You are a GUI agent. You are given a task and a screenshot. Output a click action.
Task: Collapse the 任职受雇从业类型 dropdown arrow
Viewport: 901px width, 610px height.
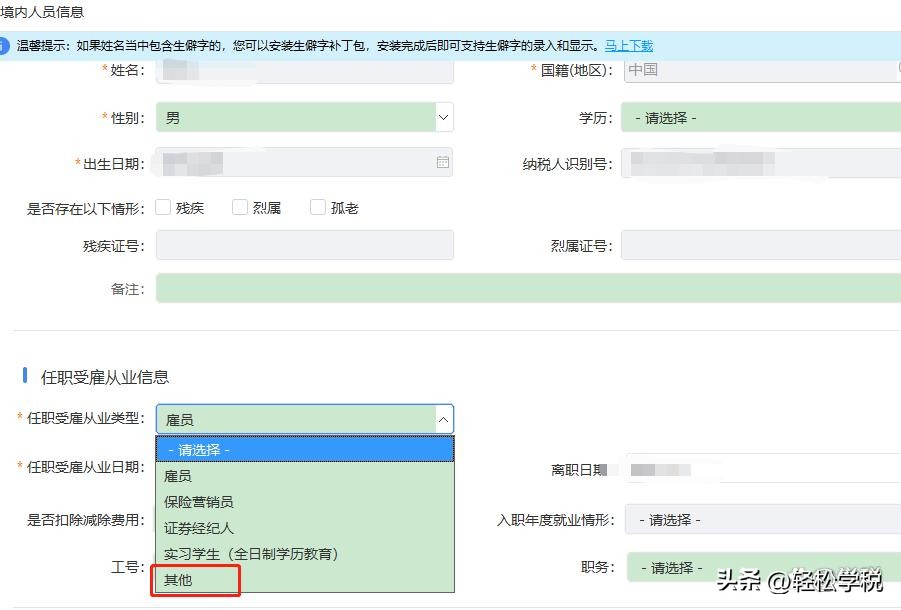442,419
